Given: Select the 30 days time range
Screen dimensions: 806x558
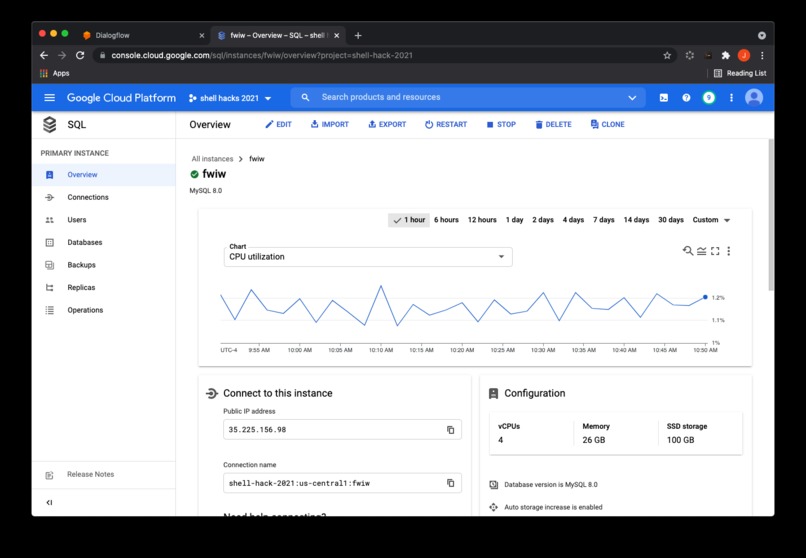Looking at the screenshot, I should tap(671, 220).
